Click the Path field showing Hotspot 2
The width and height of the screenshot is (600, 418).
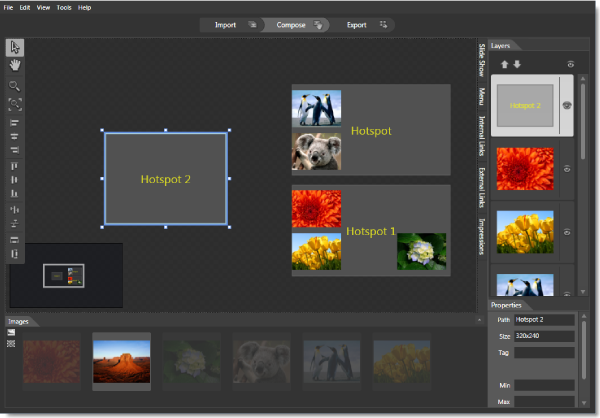[544, 320]
